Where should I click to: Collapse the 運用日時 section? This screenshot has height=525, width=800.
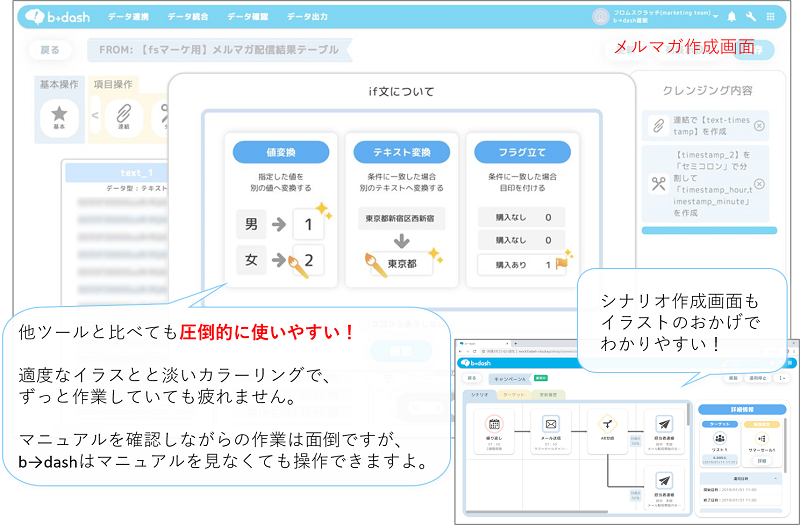coord(776,479)
